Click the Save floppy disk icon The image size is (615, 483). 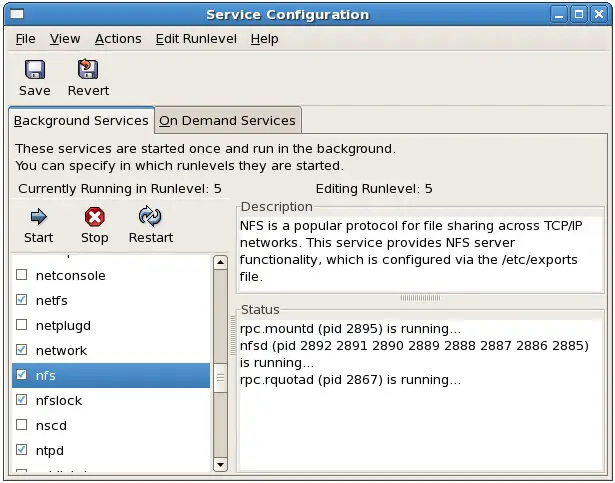coord(34,70)
